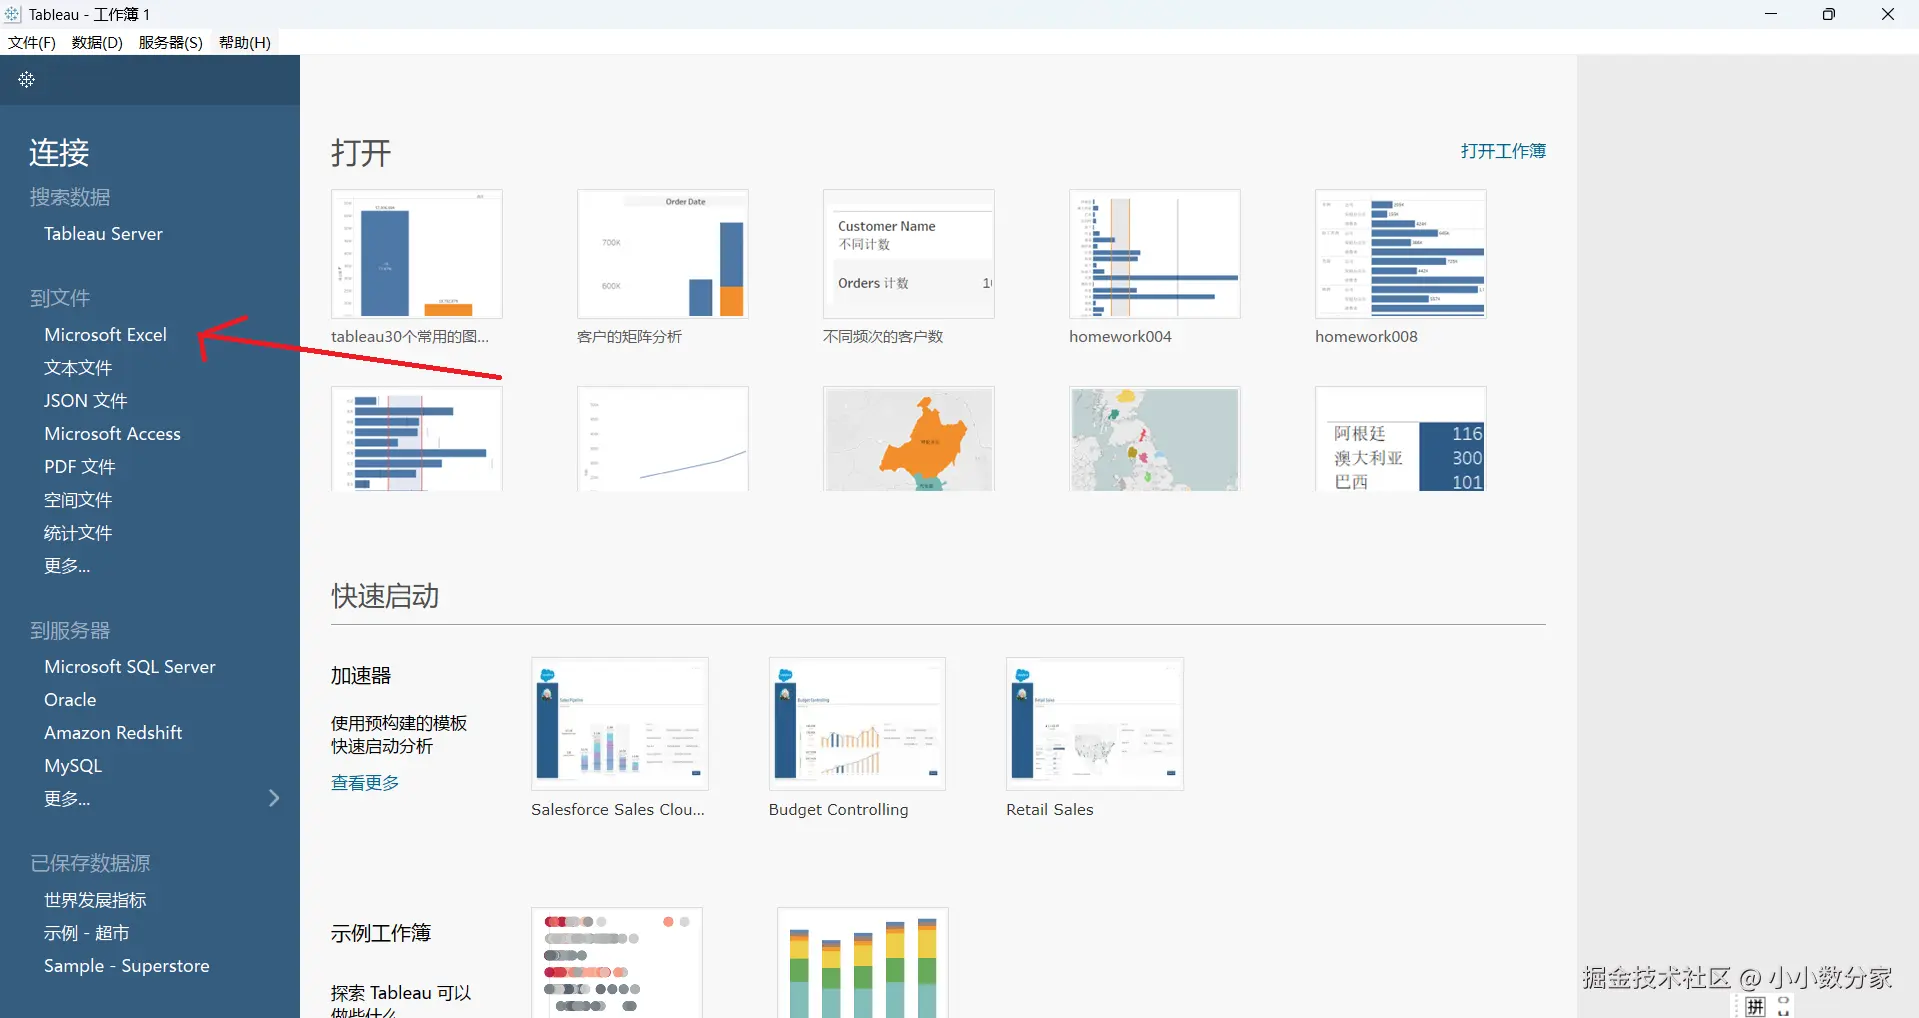Connect to Amazon Redshift
This screenshot has width=1919, height=1018.
pyautogui.click(x=113, y=733)
